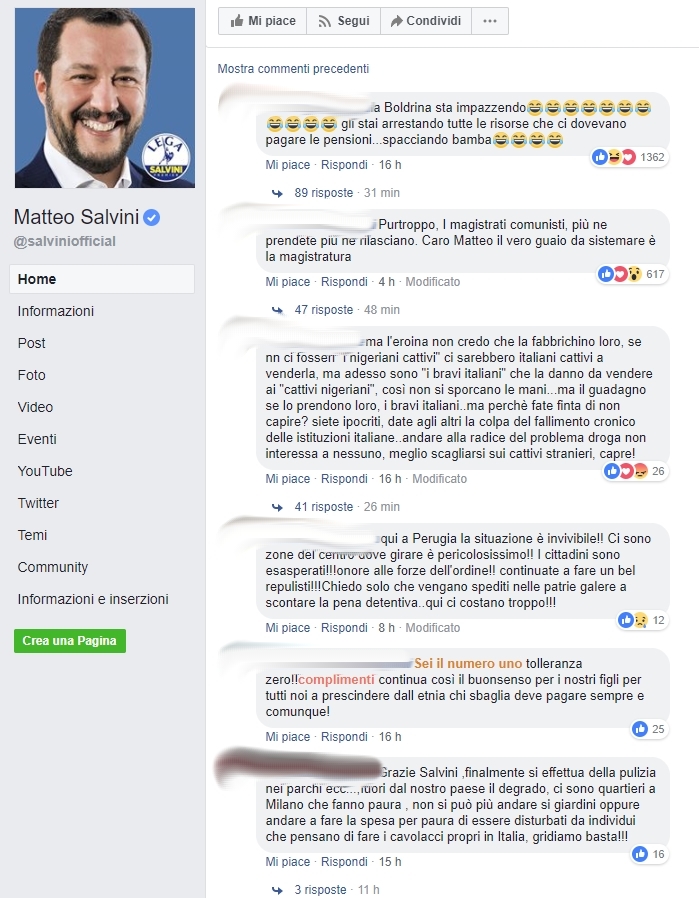The image size is (699, 898).
Task: Like the Boldrina comment via Mi piace
Action: [287, 165]
